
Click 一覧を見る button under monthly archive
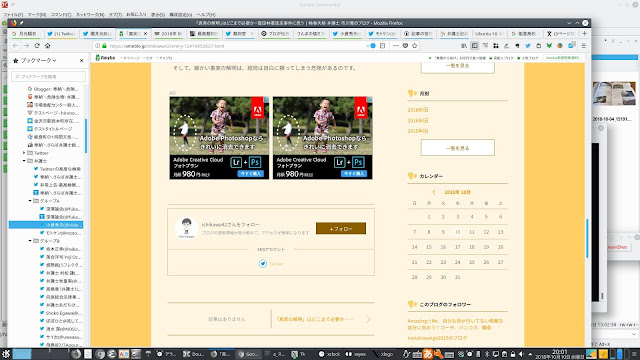point(458,148)
